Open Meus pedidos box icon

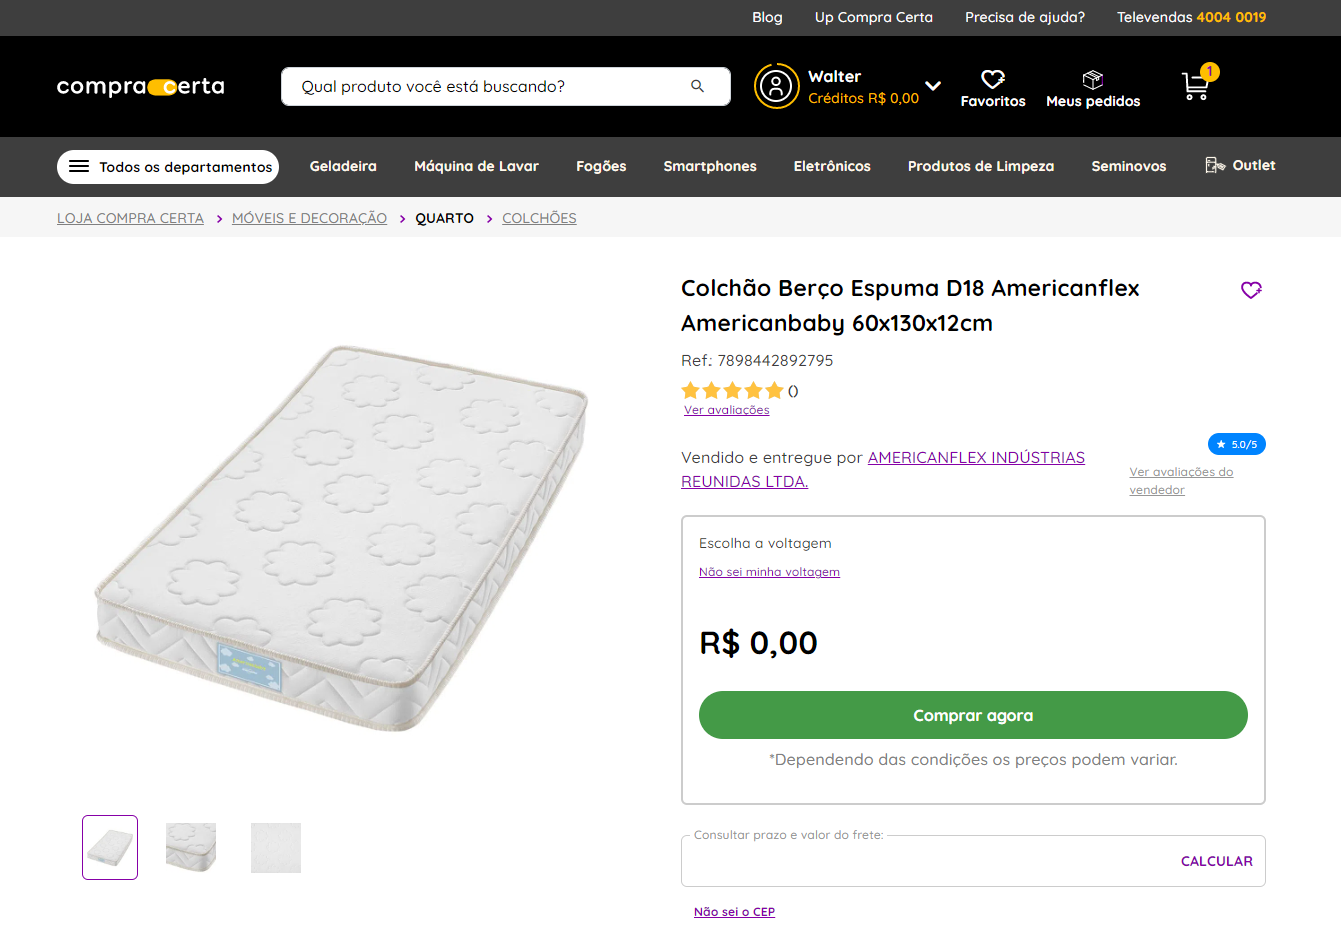1093,79
